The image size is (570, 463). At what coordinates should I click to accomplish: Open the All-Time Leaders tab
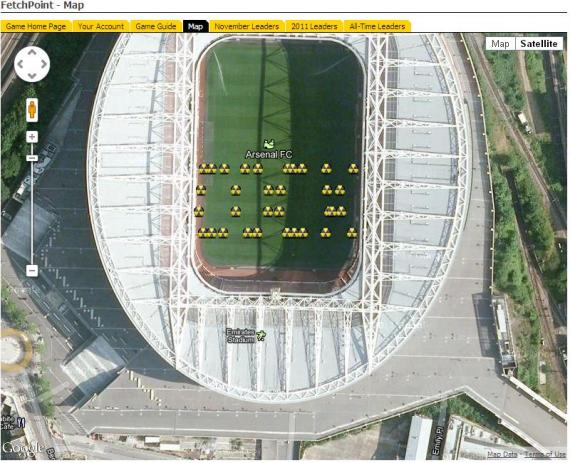(377, 27)
